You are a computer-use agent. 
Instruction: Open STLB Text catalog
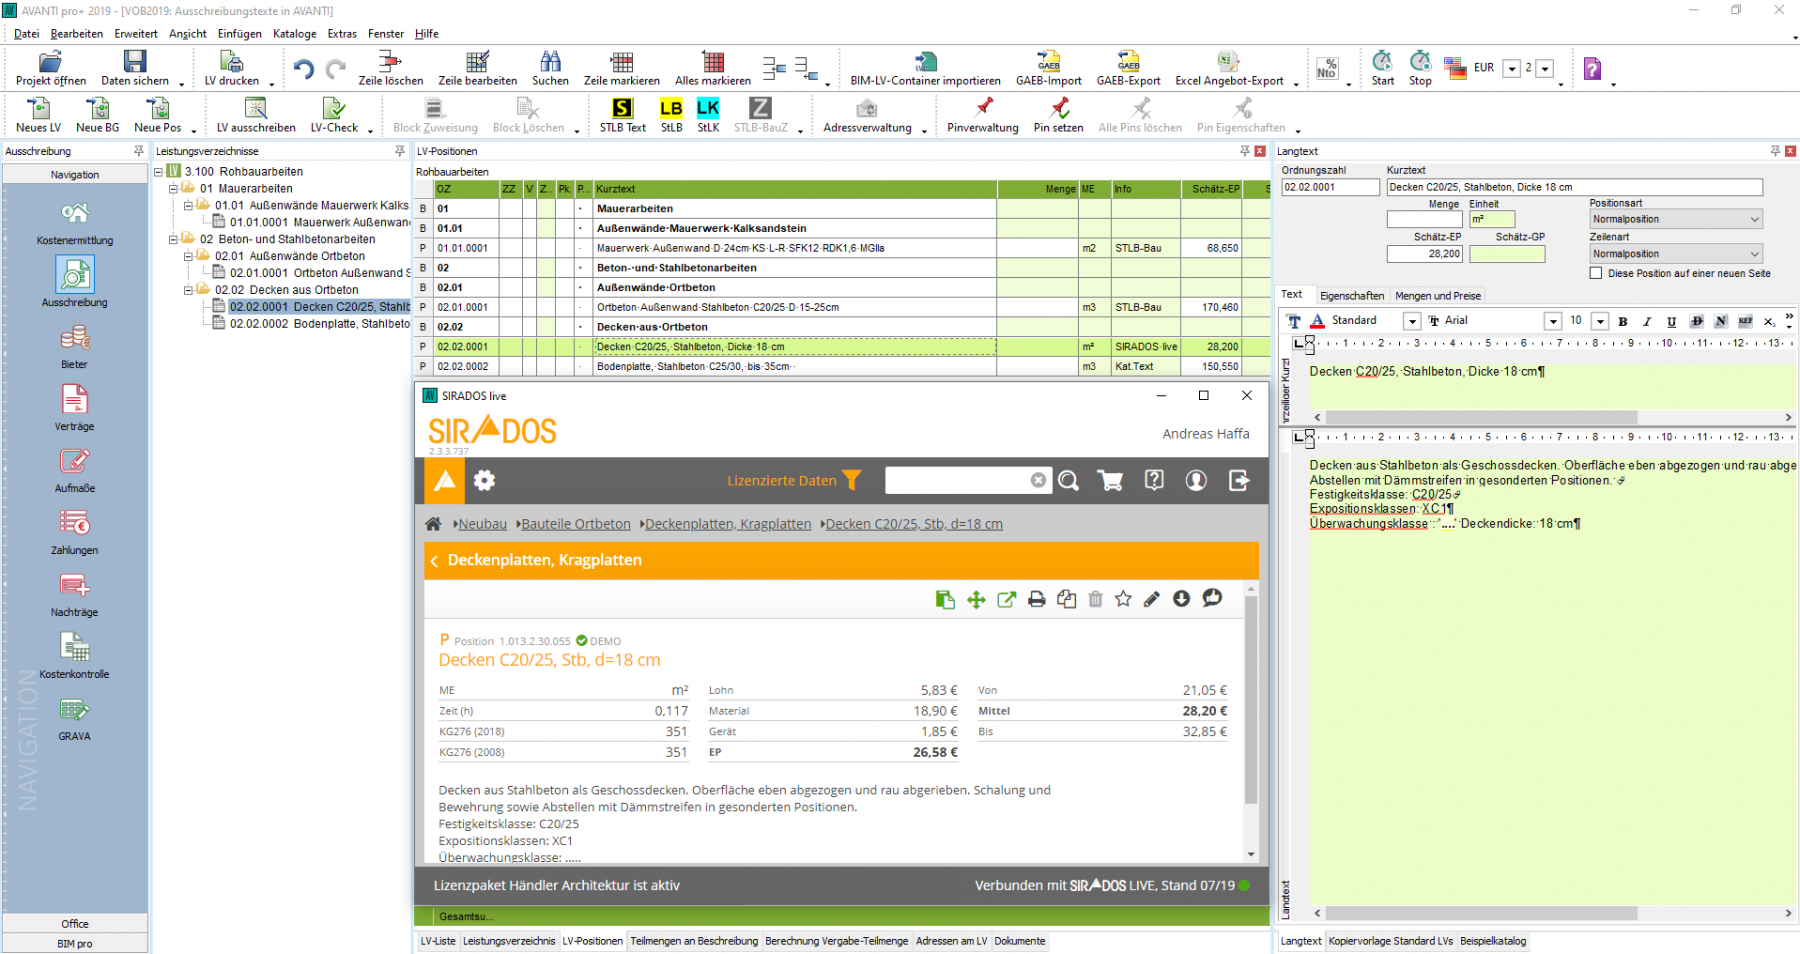pyautogui.click(x=623, y=115)
